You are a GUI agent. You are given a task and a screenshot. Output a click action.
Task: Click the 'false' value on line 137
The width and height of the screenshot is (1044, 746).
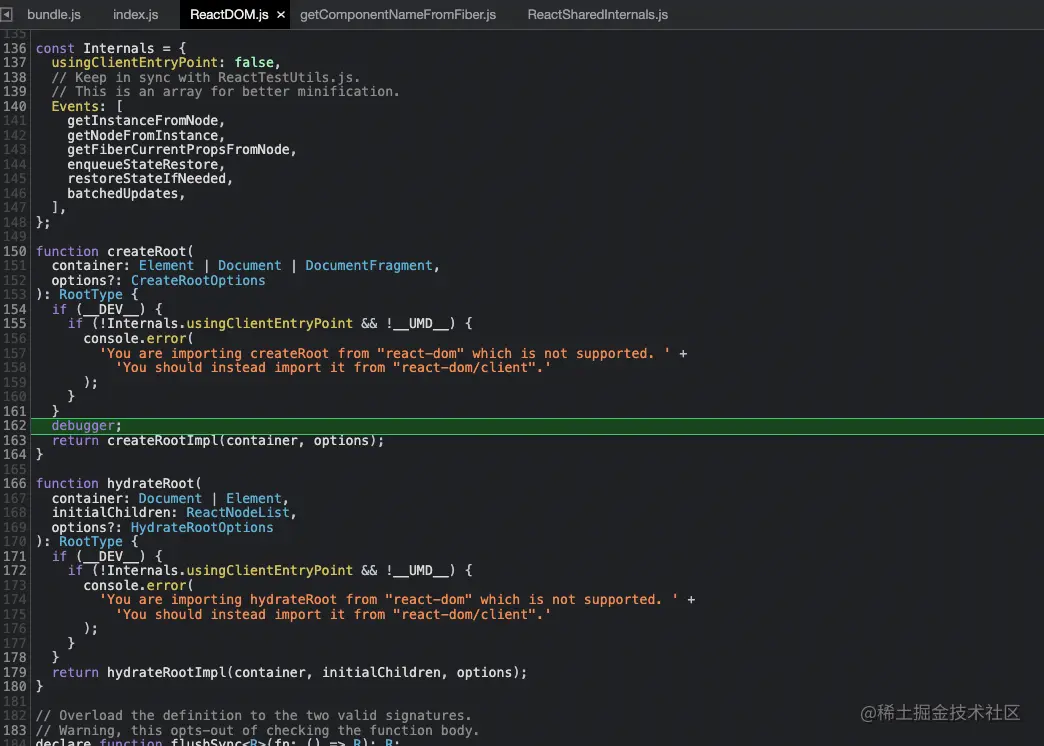(x=254, y=63)
